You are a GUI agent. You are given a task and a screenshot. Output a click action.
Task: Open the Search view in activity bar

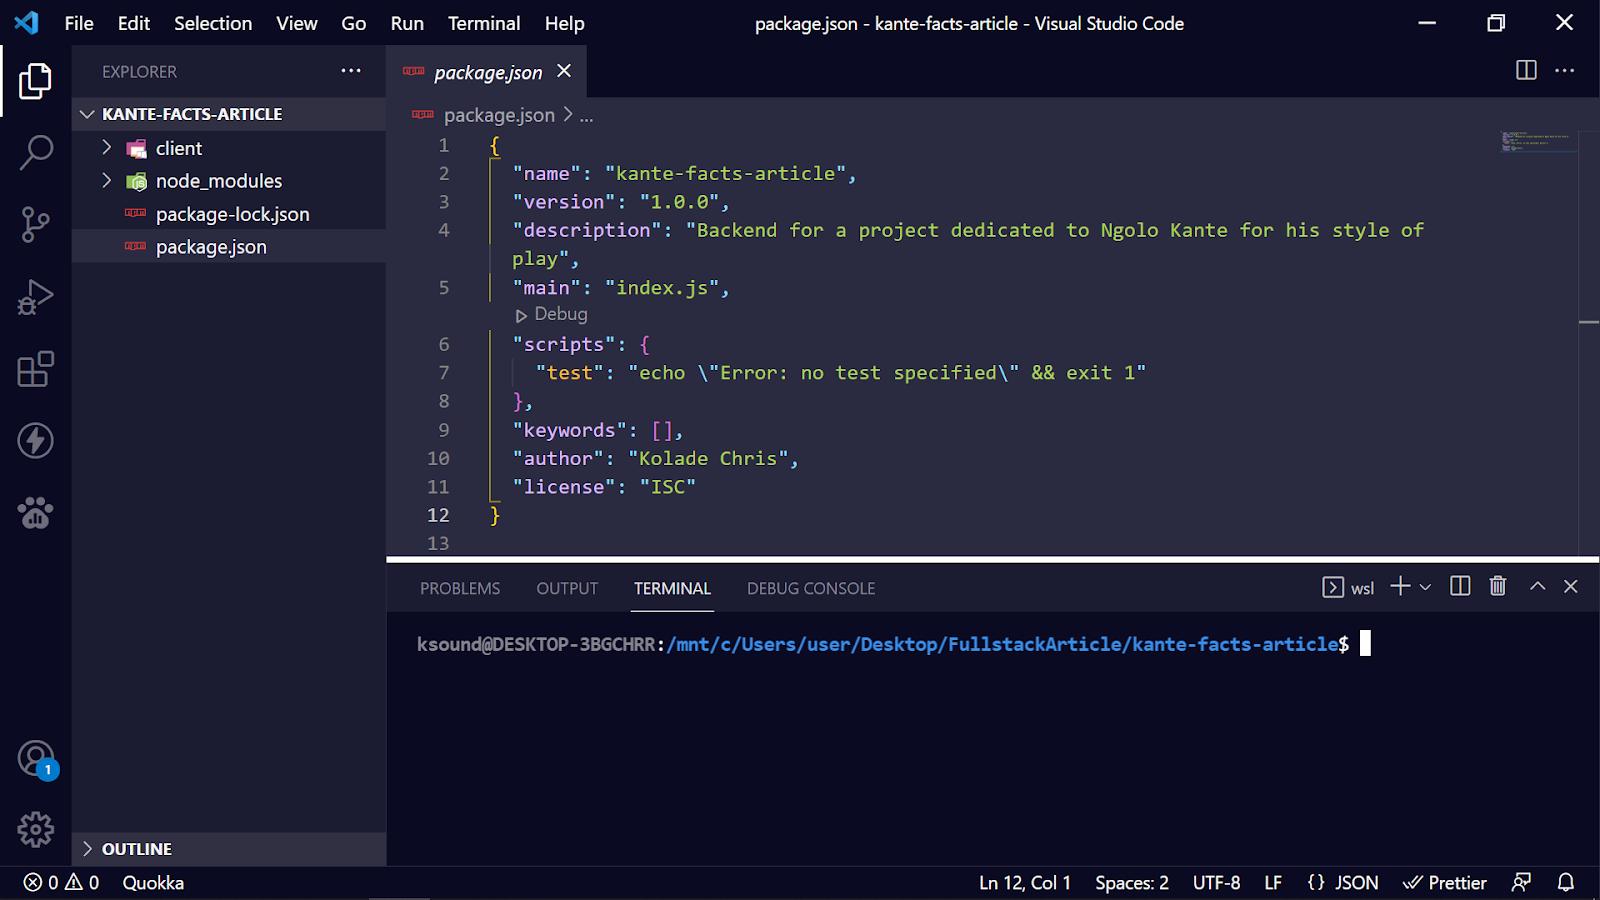36,153
